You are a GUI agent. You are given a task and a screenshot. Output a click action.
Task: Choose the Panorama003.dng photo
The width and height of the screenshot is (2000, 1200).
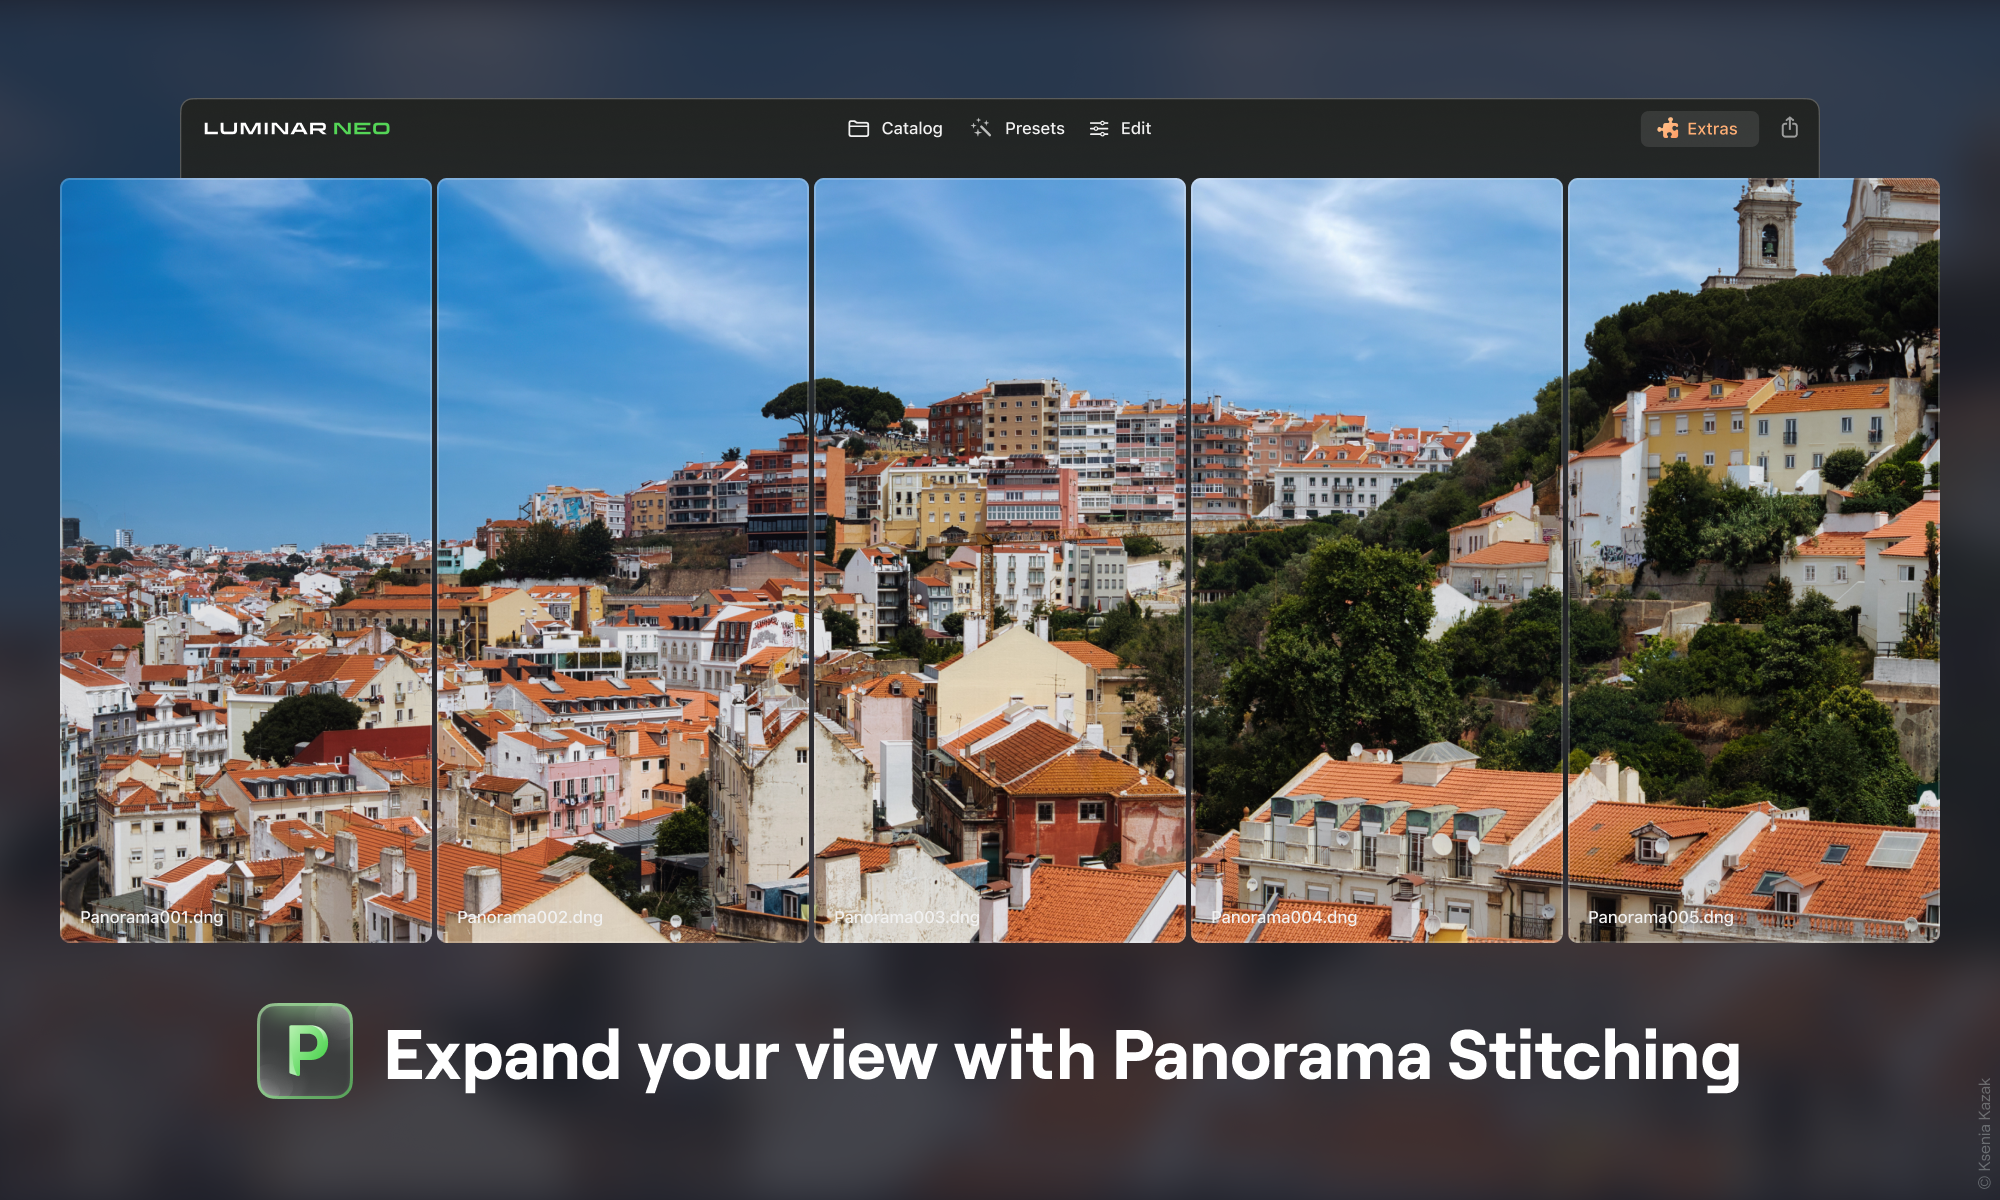tap(999, 560)
